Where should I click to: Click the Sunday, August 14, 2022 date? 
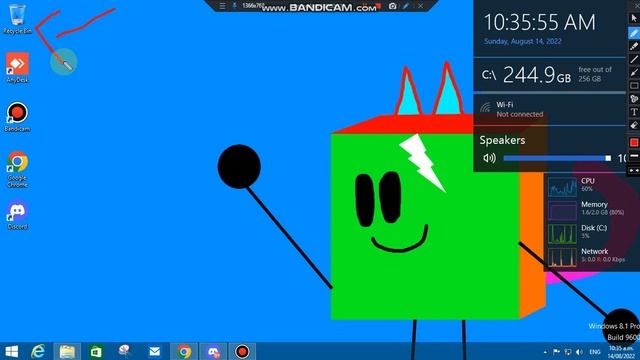[523, 41]
